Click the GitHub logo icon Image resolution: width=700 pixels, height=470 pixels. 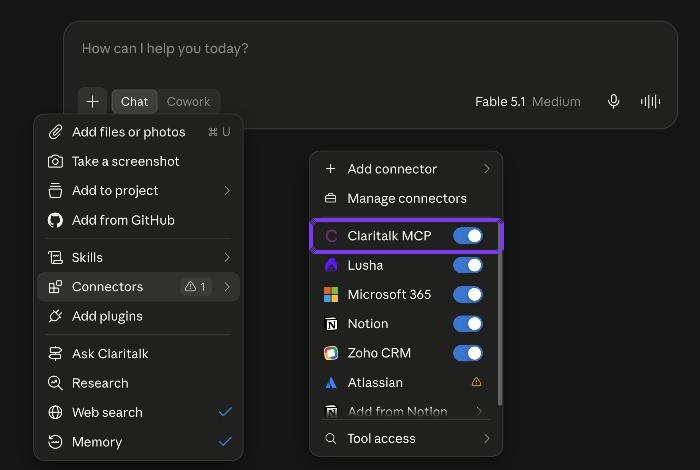click(x=55, y=220)
